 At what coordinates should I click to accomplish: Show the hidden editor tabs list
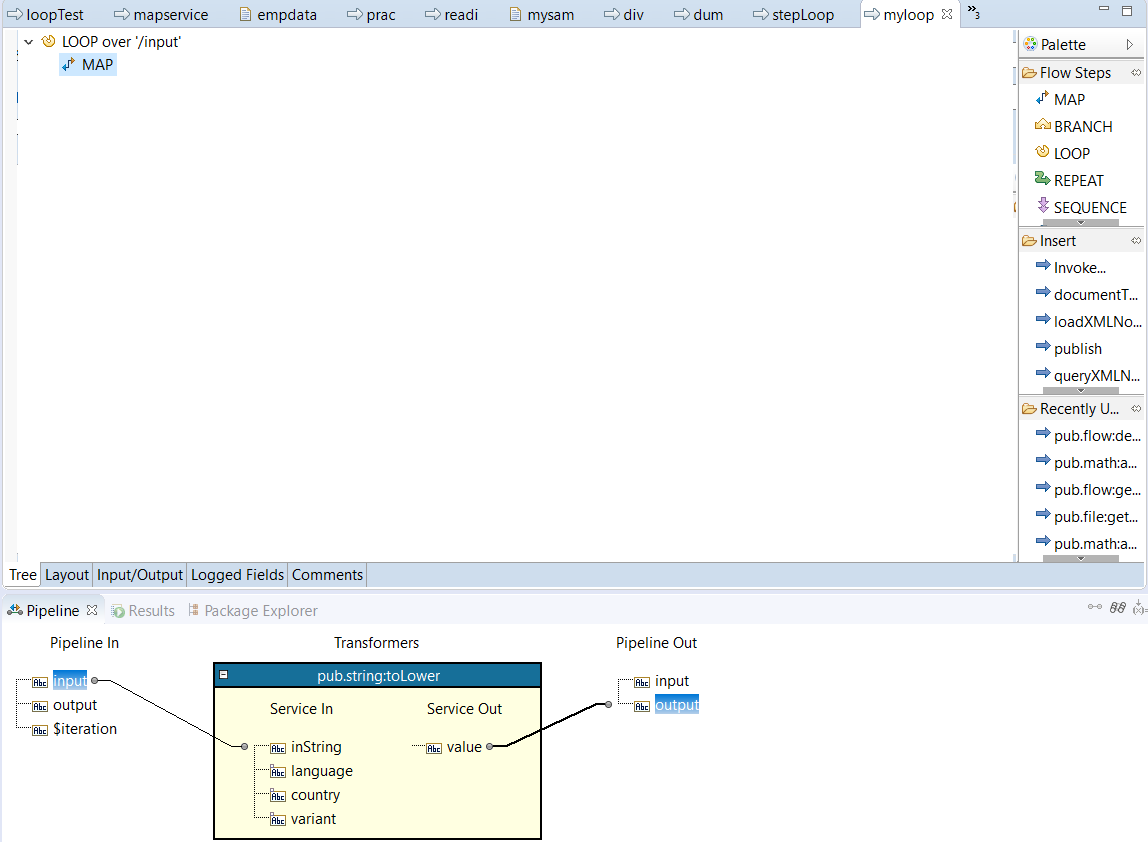click(x=973, y=11)
